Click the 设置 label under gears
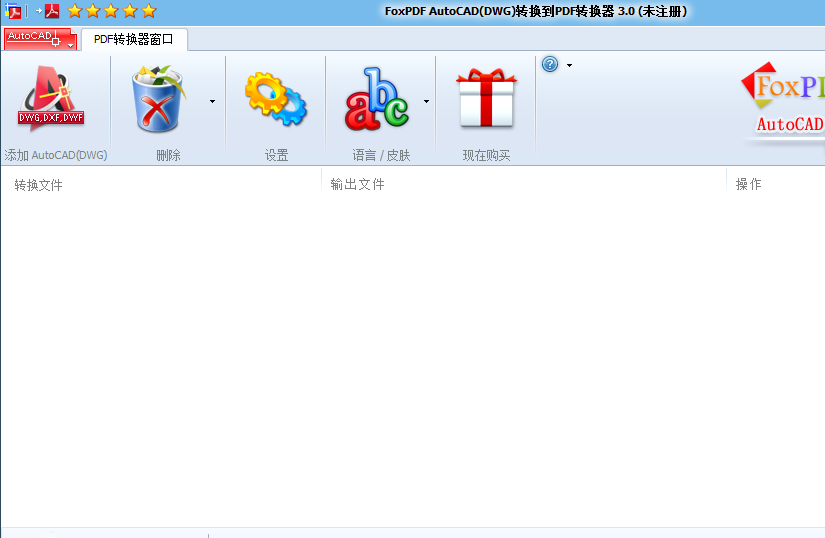This screenshot has width=825, height=538. point(276,155)
